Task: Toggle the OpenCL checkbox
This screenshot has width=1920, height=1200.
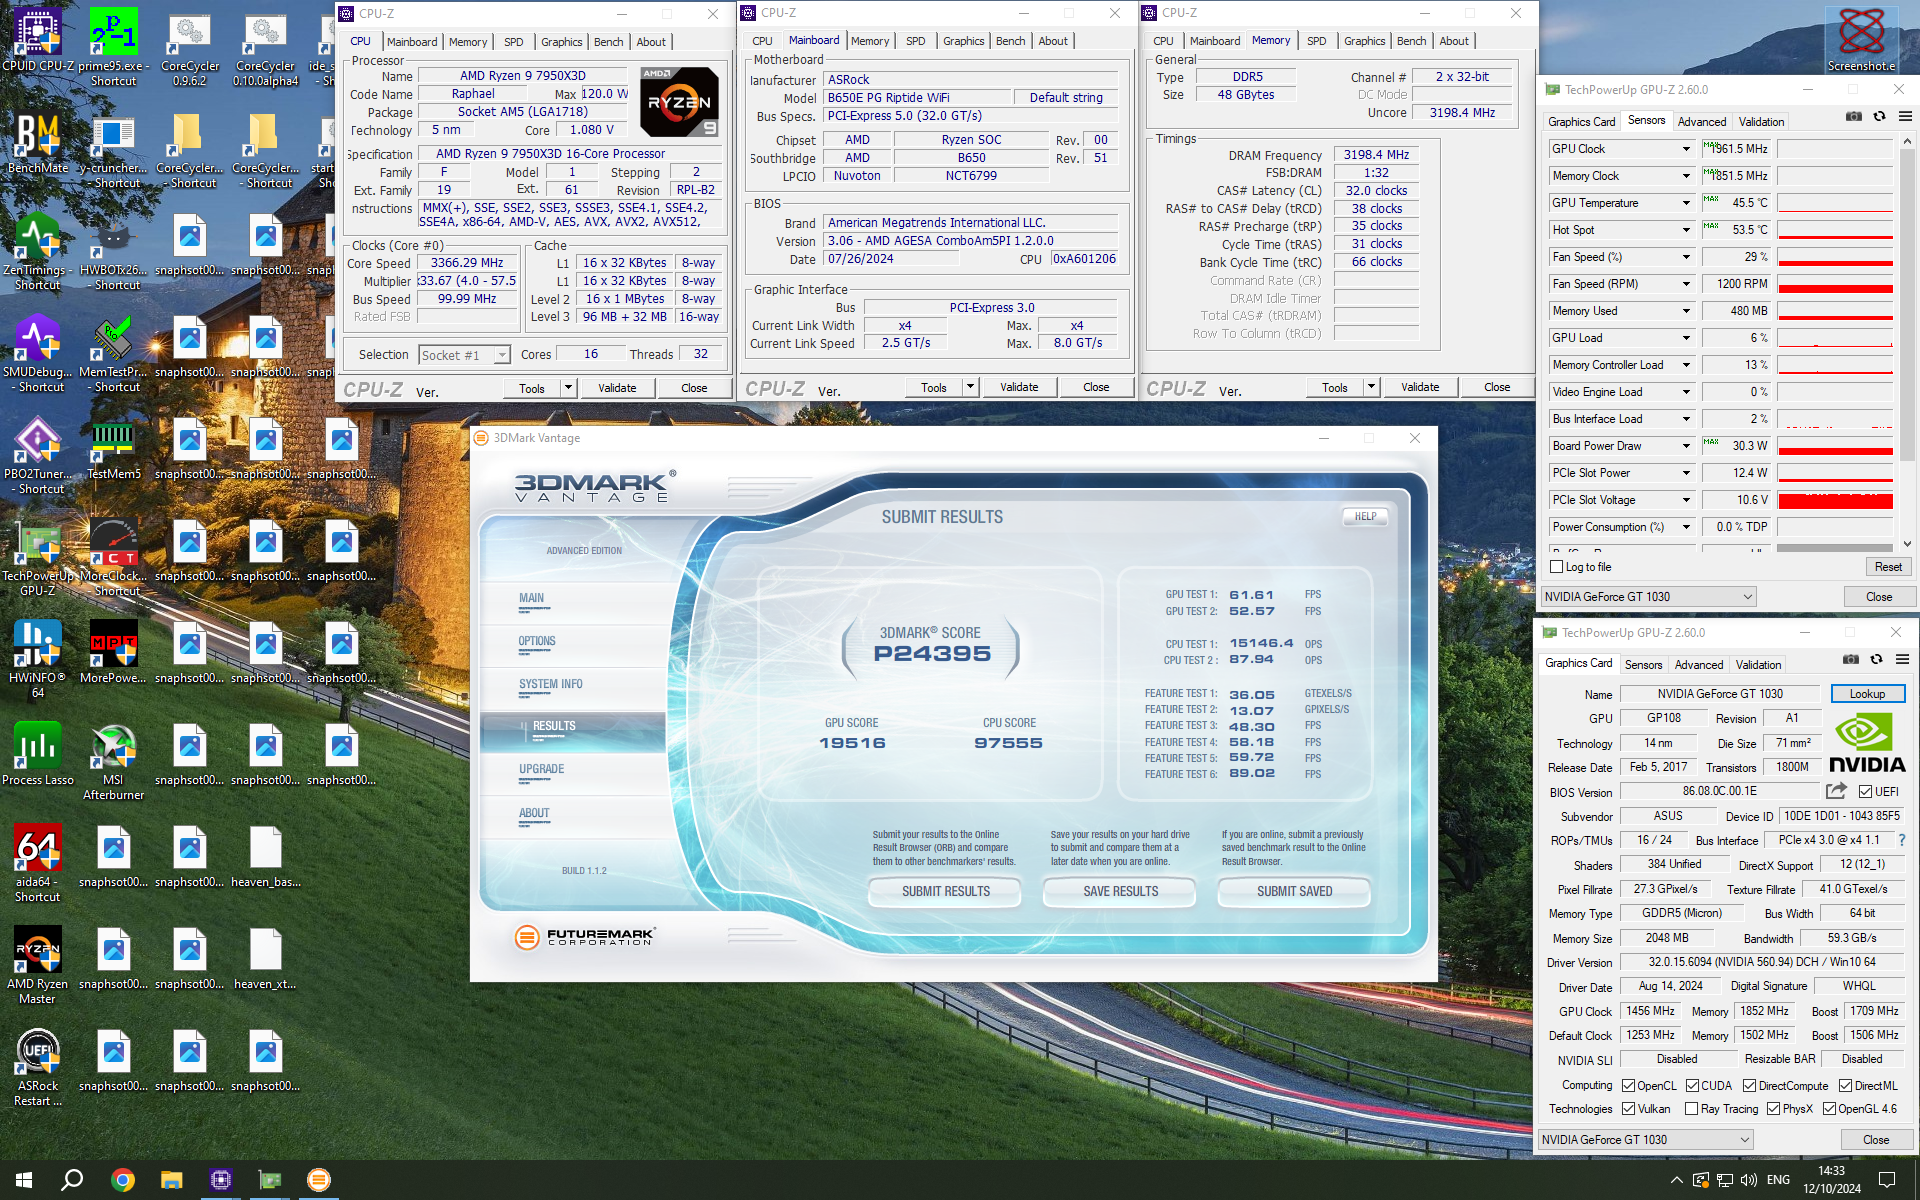Action: coord(1628,1085)
